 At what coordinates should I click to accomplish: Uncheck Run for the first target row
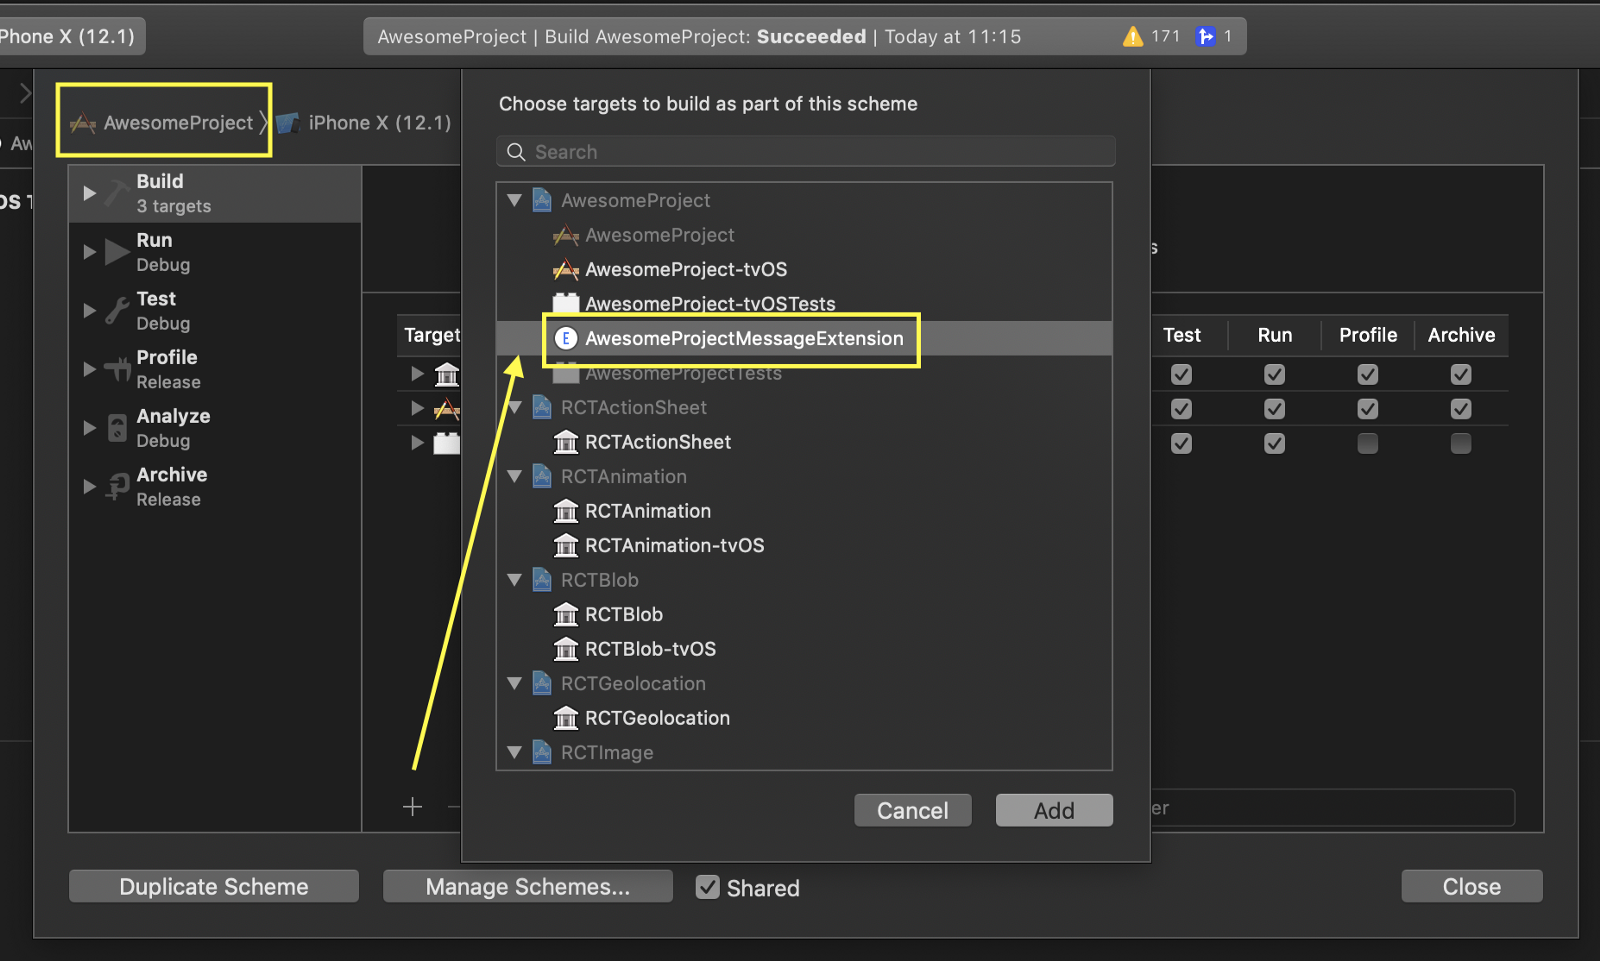(1274, 374)
